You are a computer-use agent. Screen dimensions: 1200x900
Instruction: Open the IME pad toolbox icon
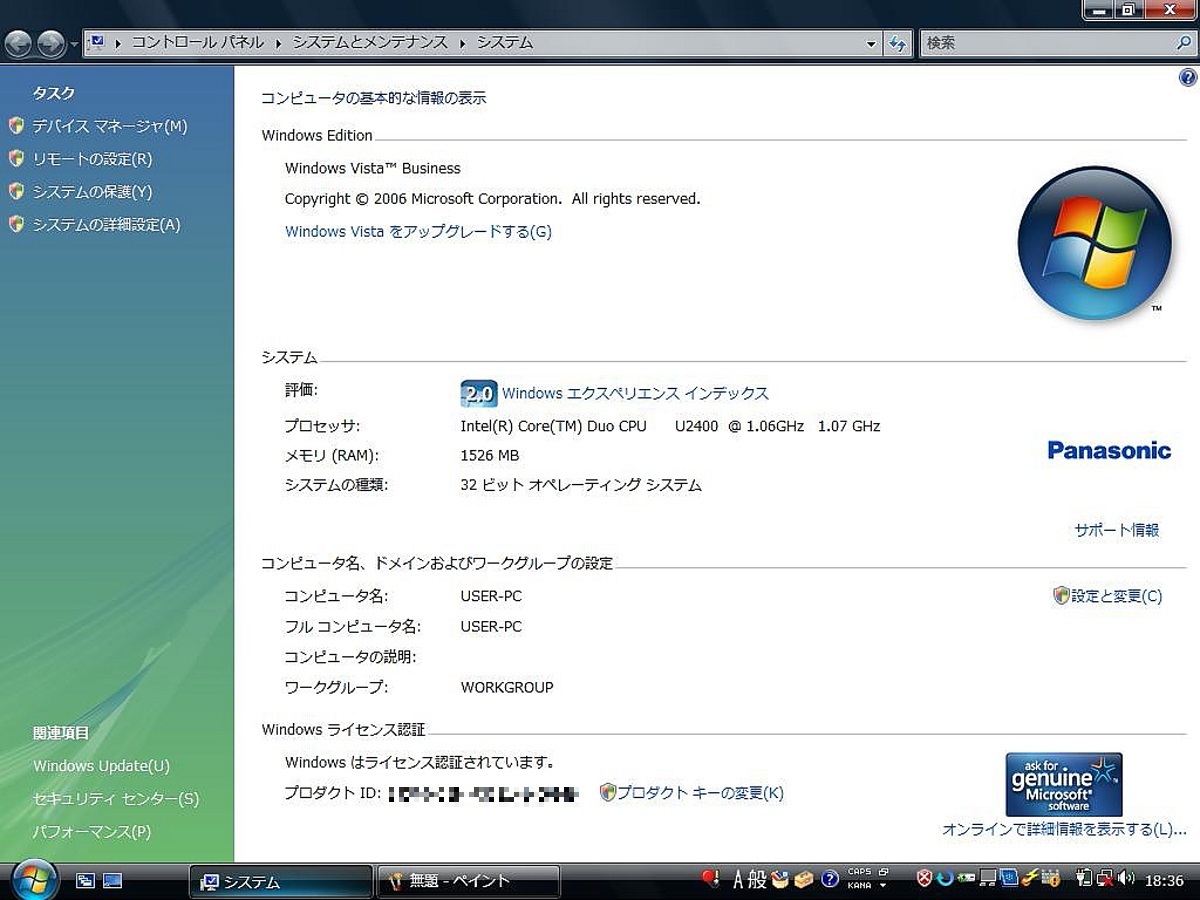click(779, 879)
